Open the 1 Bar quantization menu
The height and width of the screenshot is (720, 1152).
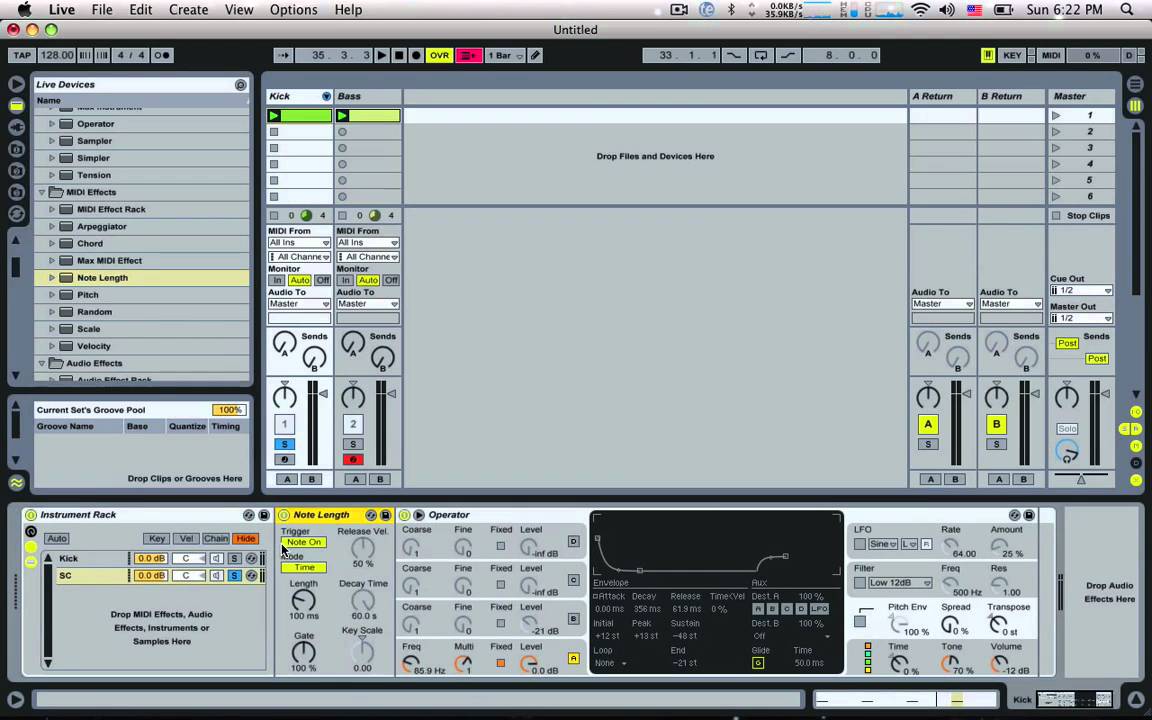coord(505,55)
